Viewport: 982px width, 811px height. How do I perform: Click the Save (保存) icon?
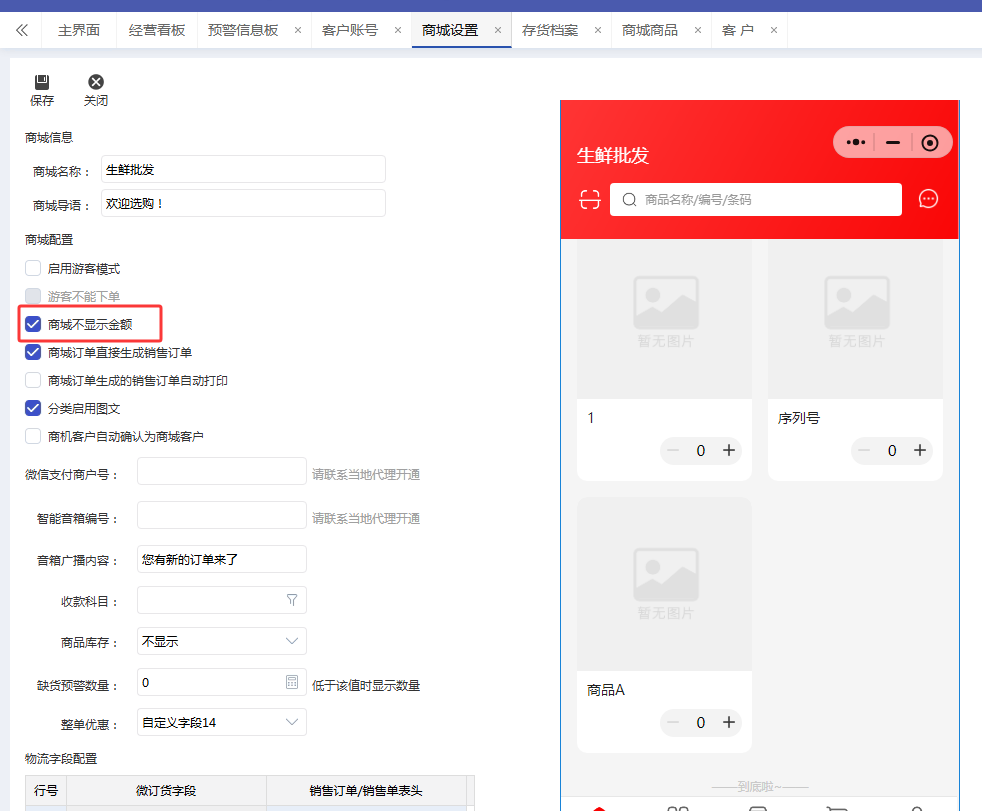click(42, 83)
